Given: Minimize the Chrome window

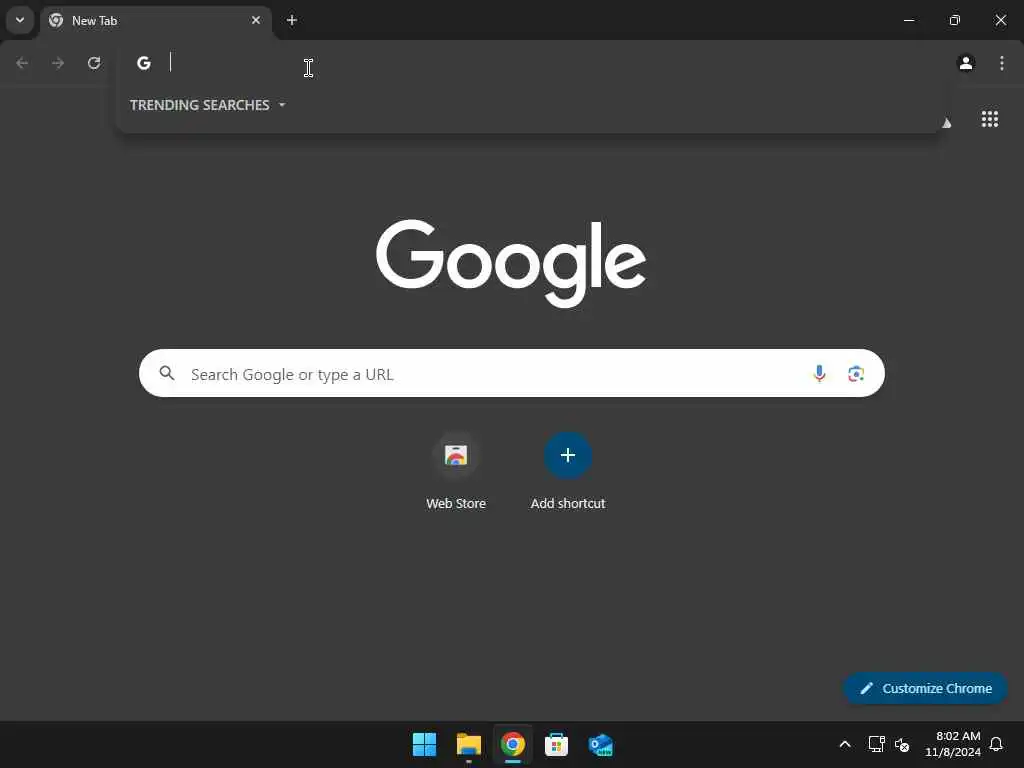Looking at the screenshot, I should click(908, 20).
